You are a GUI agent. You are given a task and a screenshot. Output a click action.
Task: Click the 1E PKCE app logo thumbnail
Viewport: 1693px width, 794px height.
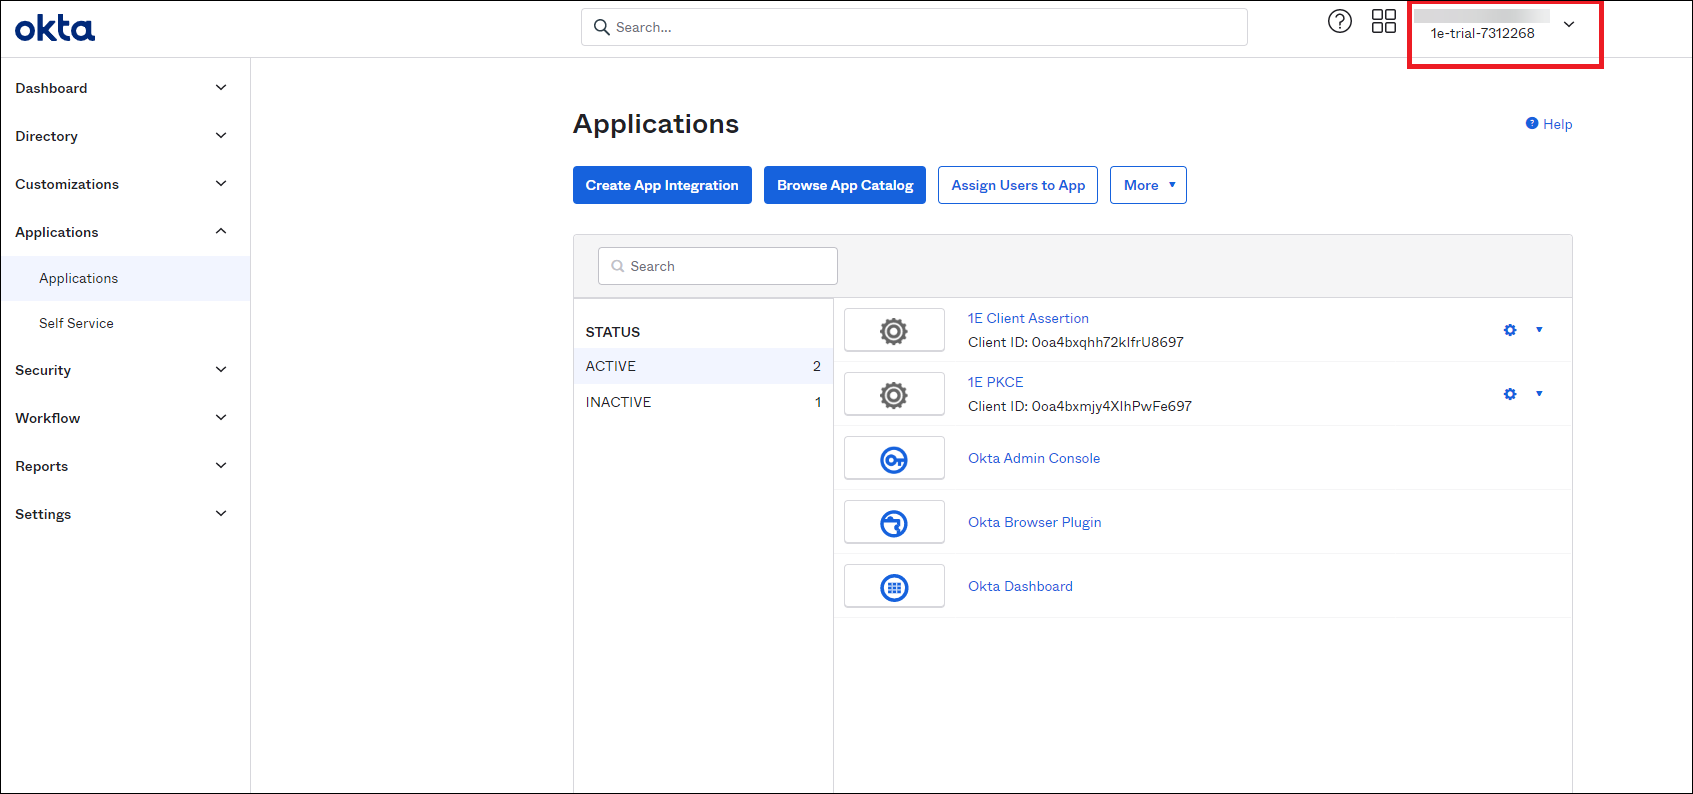(893, 395)
